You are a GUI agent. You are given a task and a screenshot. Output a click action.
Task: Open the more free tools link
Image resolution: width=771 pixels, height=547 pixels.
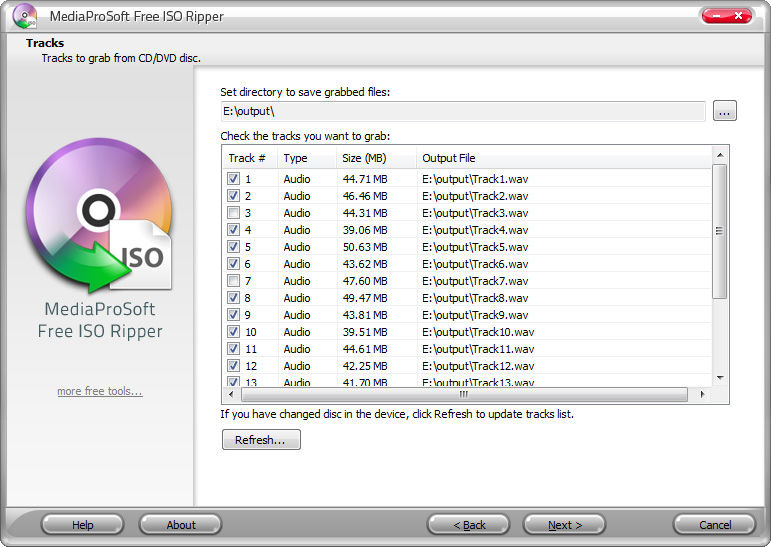[x=100, y=391]
